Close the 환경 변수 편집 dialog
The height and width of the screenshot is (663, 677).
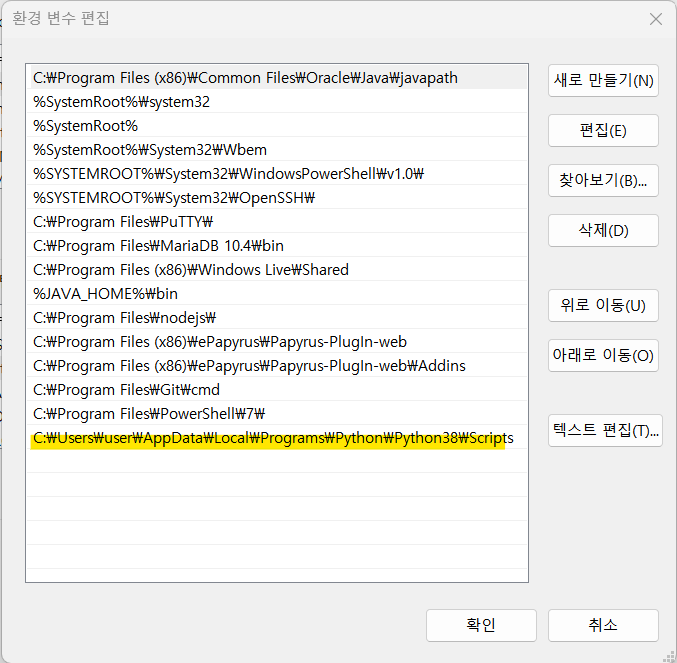pos(655,19)
